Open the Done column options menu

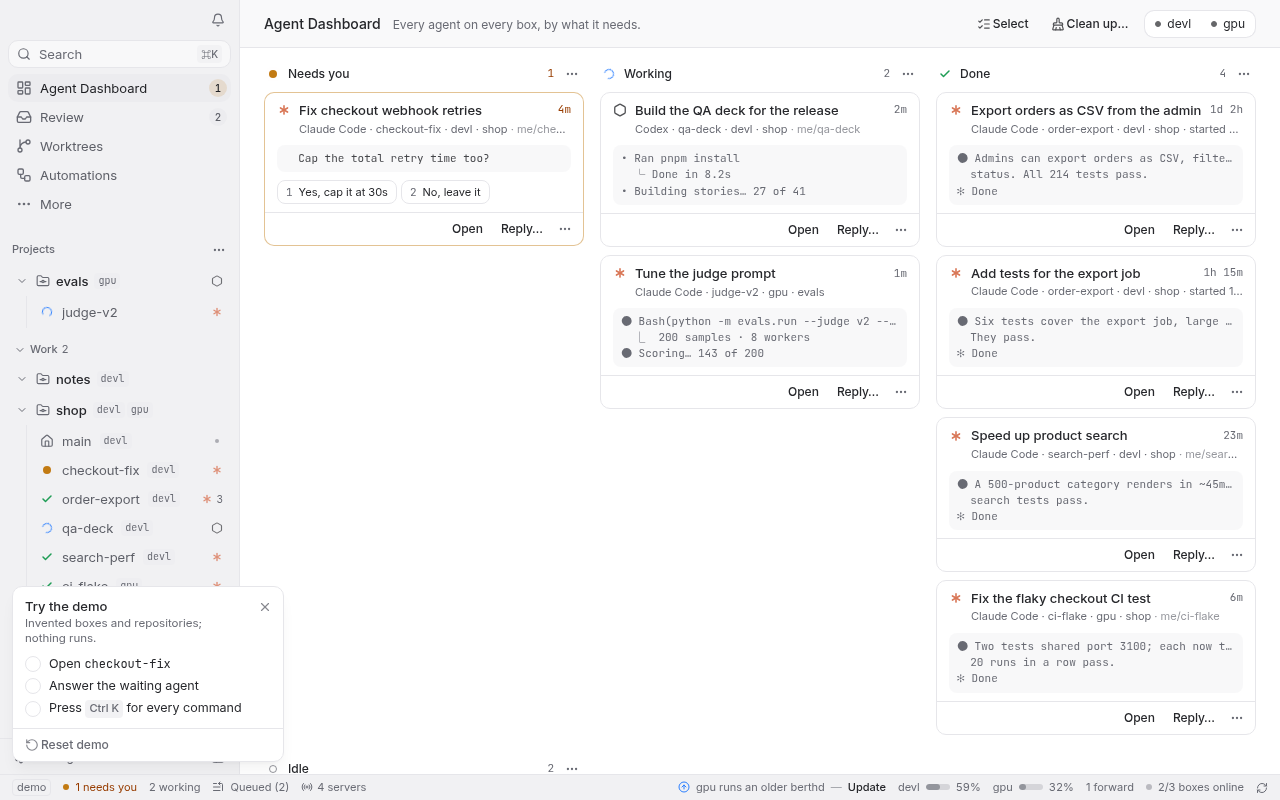click(x=1244, y=73)
